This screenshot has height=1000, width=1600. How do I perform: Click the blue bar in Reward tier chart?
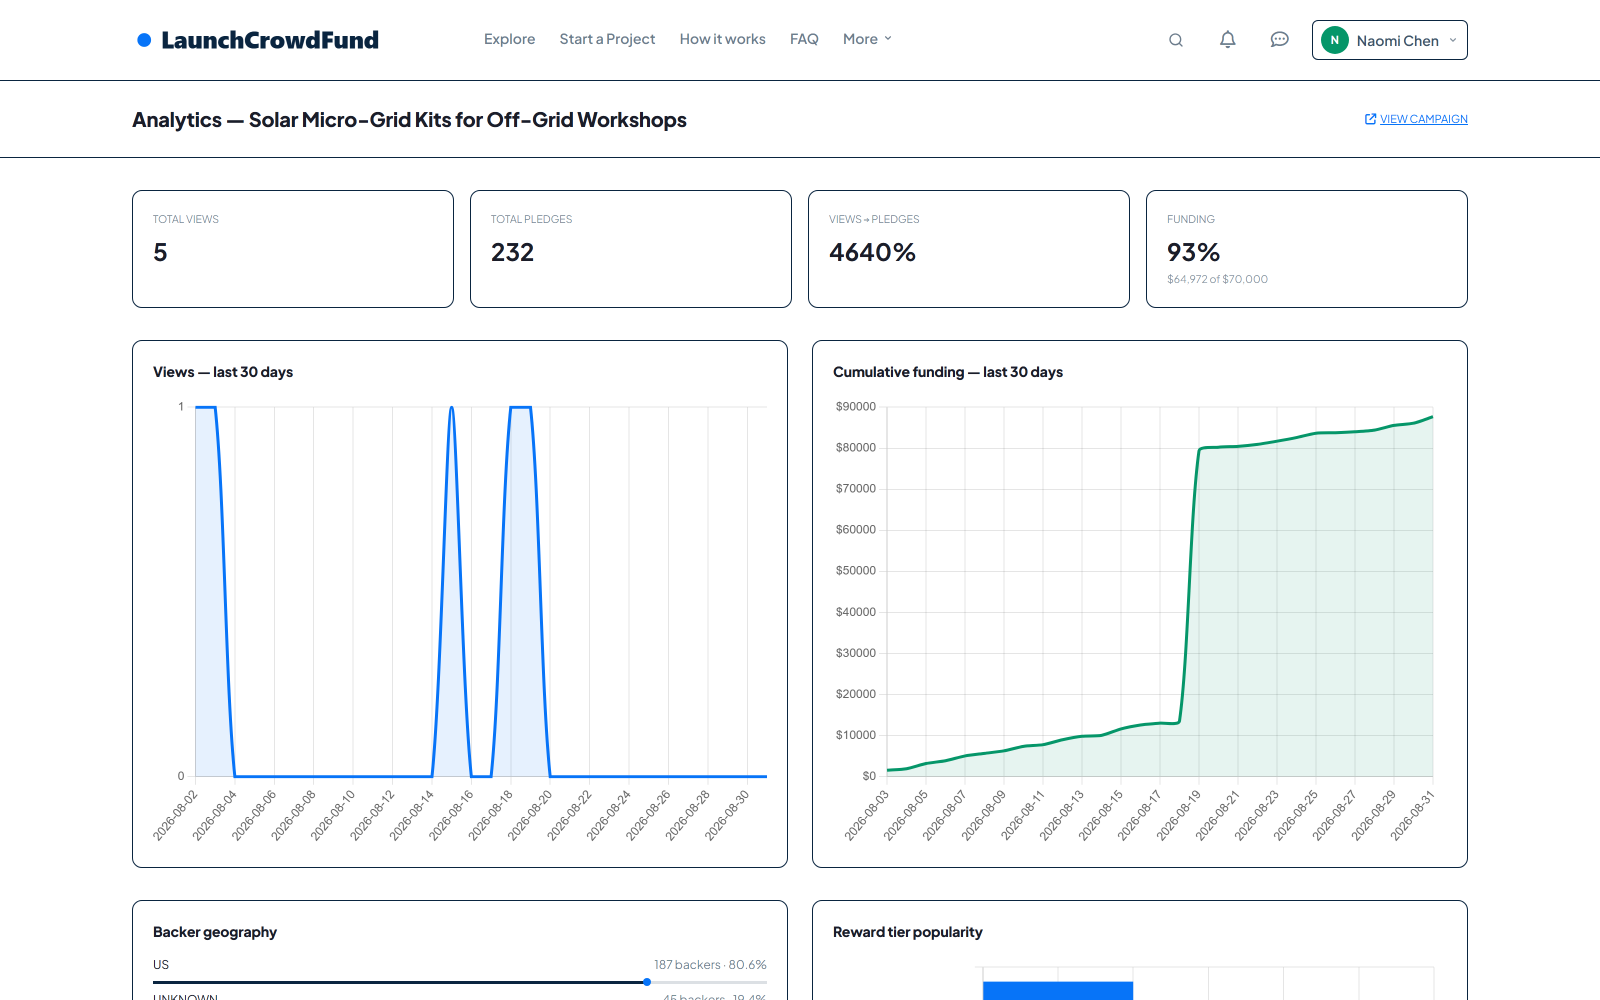pyautogui.click(x=1058, y=991)
